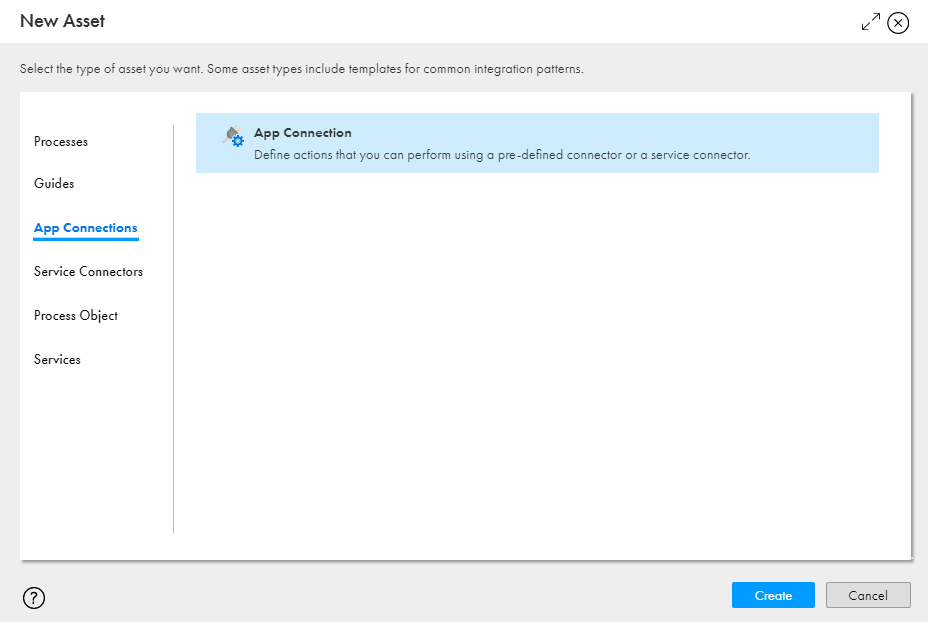The height and width of the screenshot is (622, 928).
Task: Choose the Services category
Action: tap(57, 360)
